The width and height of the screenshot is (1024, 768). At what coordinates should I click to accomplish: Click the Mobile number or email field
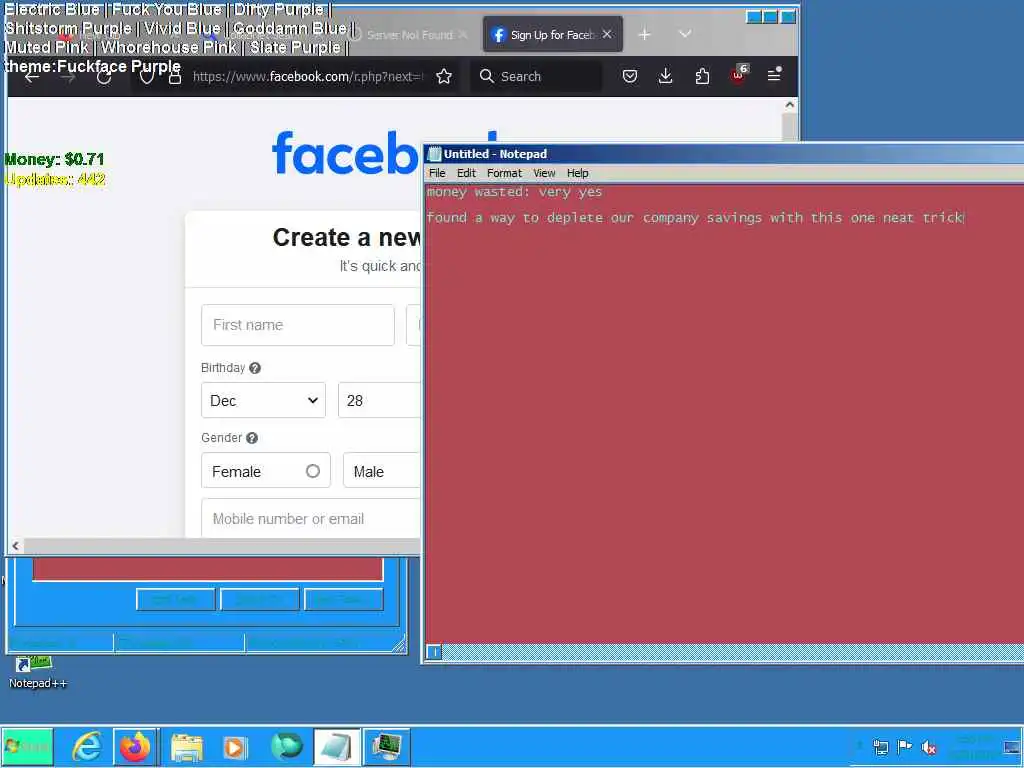[x=311, y=519]
